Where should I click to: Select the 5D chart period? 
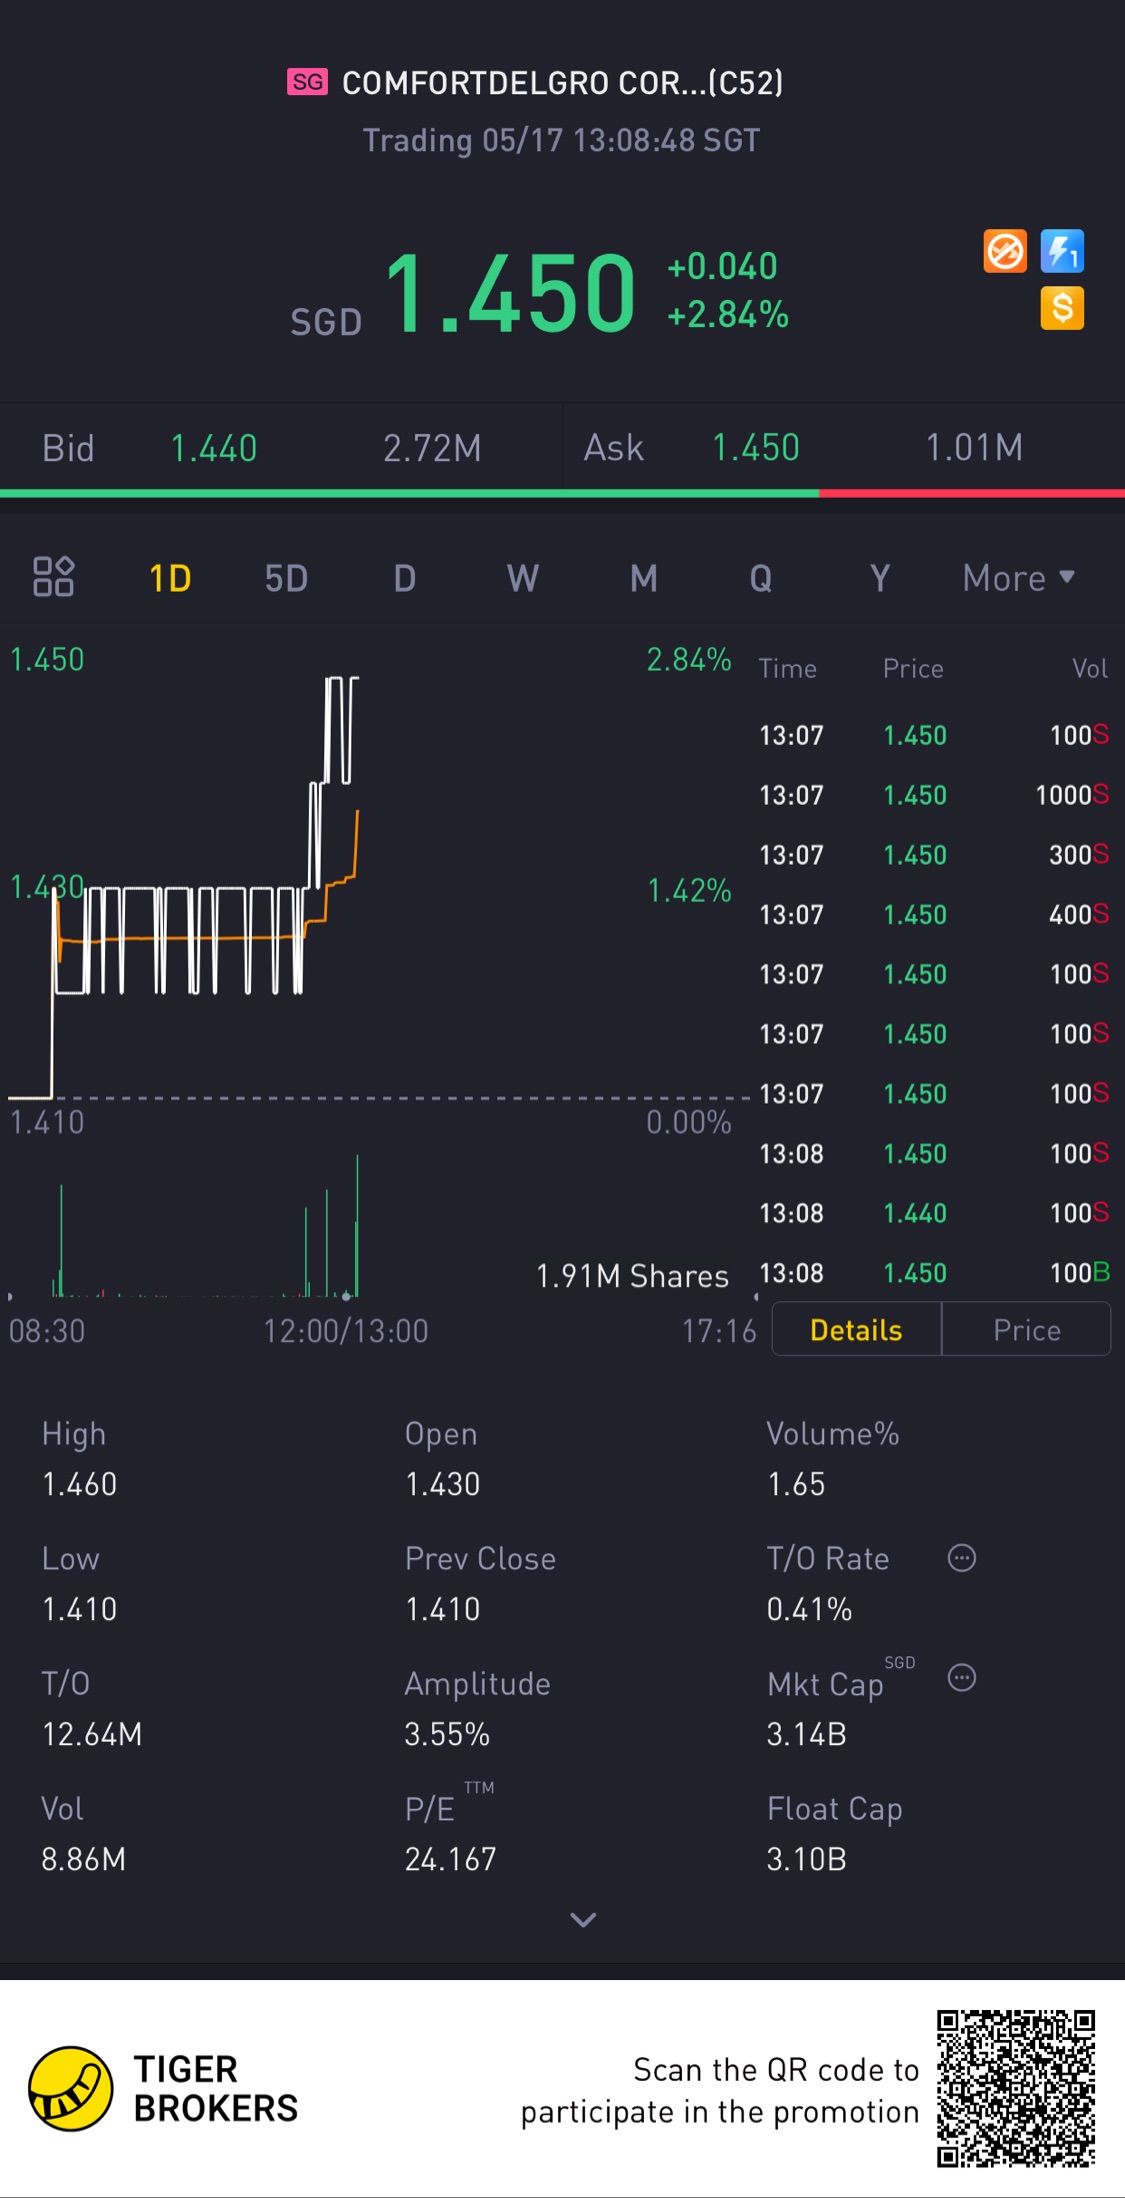286,578
